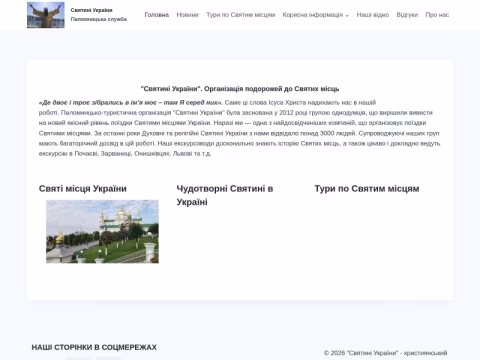Open the Святині України site title link
This screenshot has width=480, height=360.
[91, 10]
